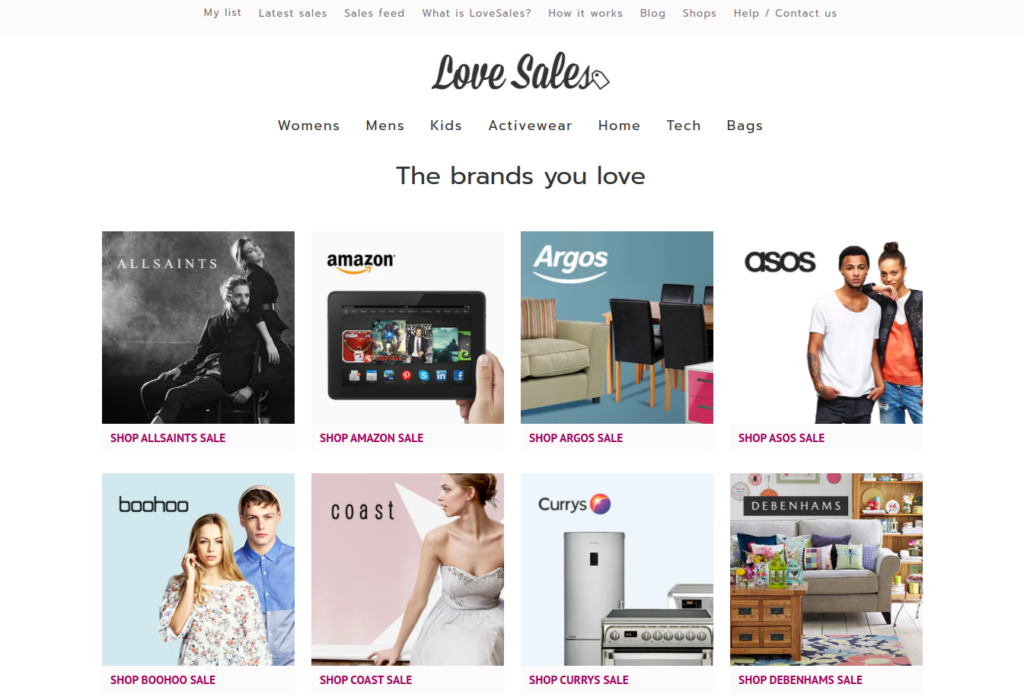Open the AllSaints brand image

click(x=198, y=327)
